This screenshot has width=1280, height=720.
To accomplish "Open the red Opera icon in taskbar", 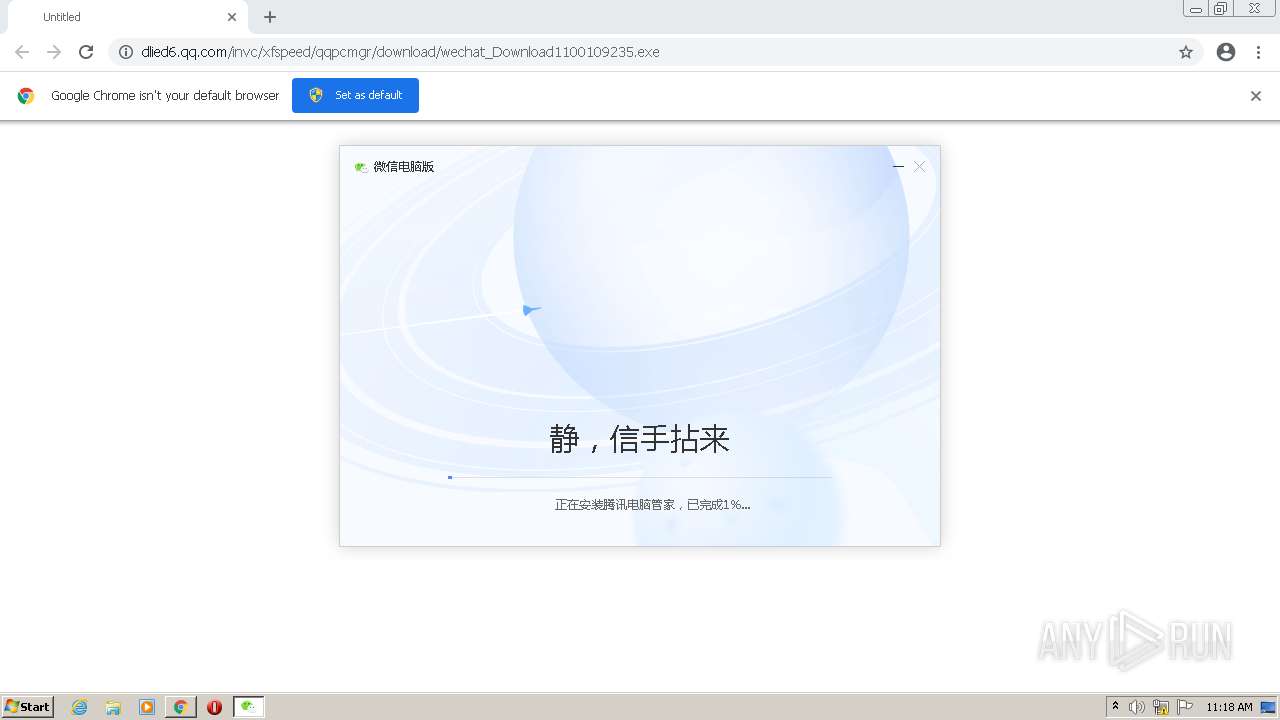I will 214,707.
